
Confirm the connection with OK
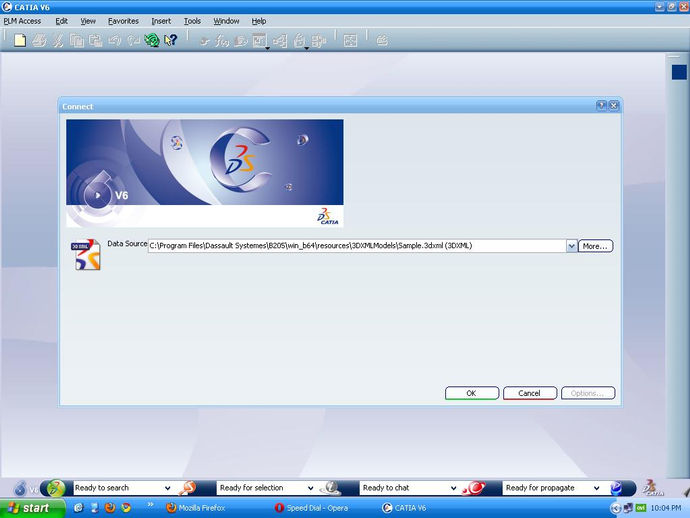472,393
